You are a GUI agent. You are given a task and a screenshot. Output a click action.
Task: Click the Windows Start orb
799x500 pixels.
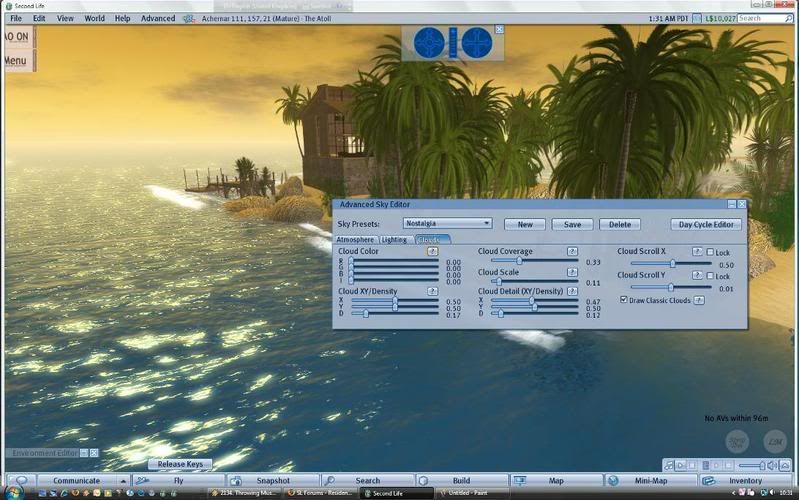click(10, 493)
